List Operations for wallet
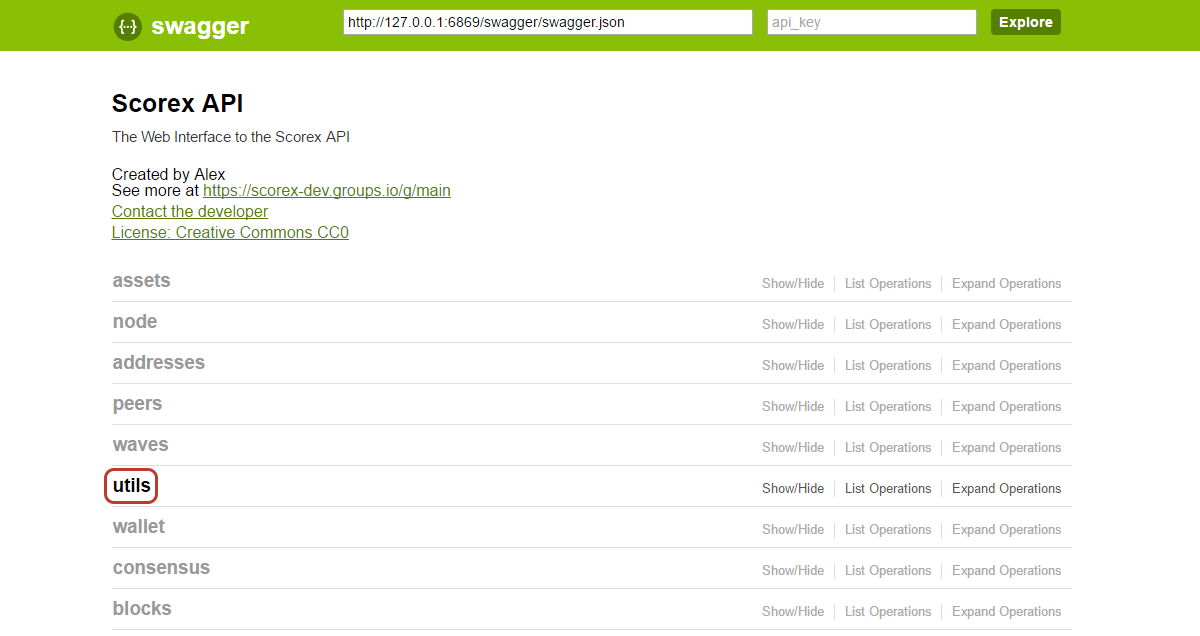 click(x=888, y=529)
